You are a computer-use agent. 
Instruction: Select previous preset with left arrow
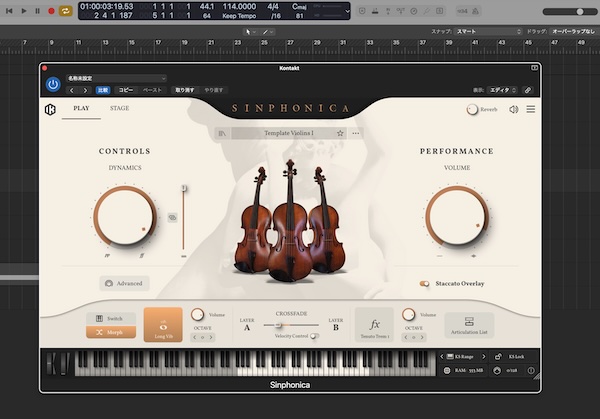[x=72, y=90]
